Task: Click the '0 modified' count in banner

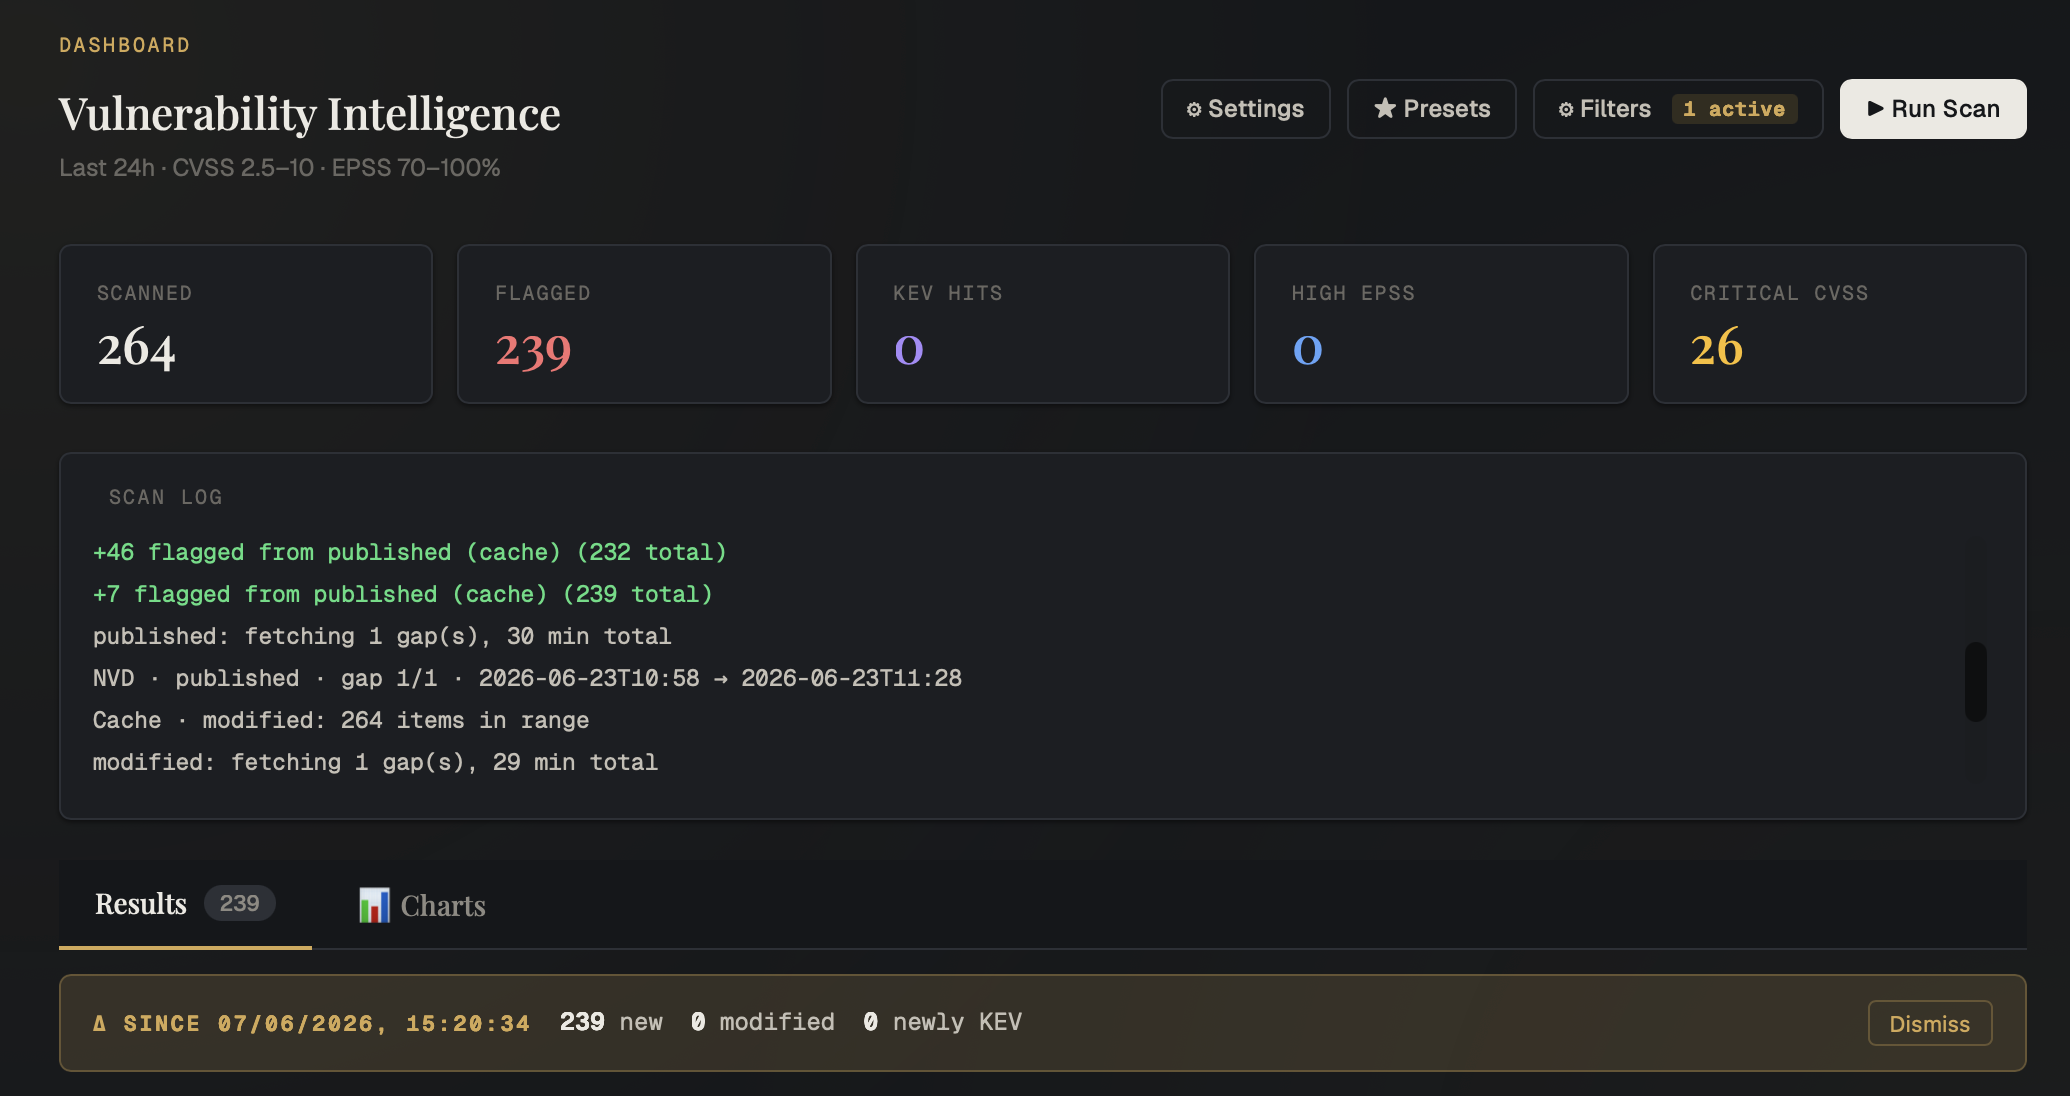Action: pyautogui.click(x=763, y=1022)
